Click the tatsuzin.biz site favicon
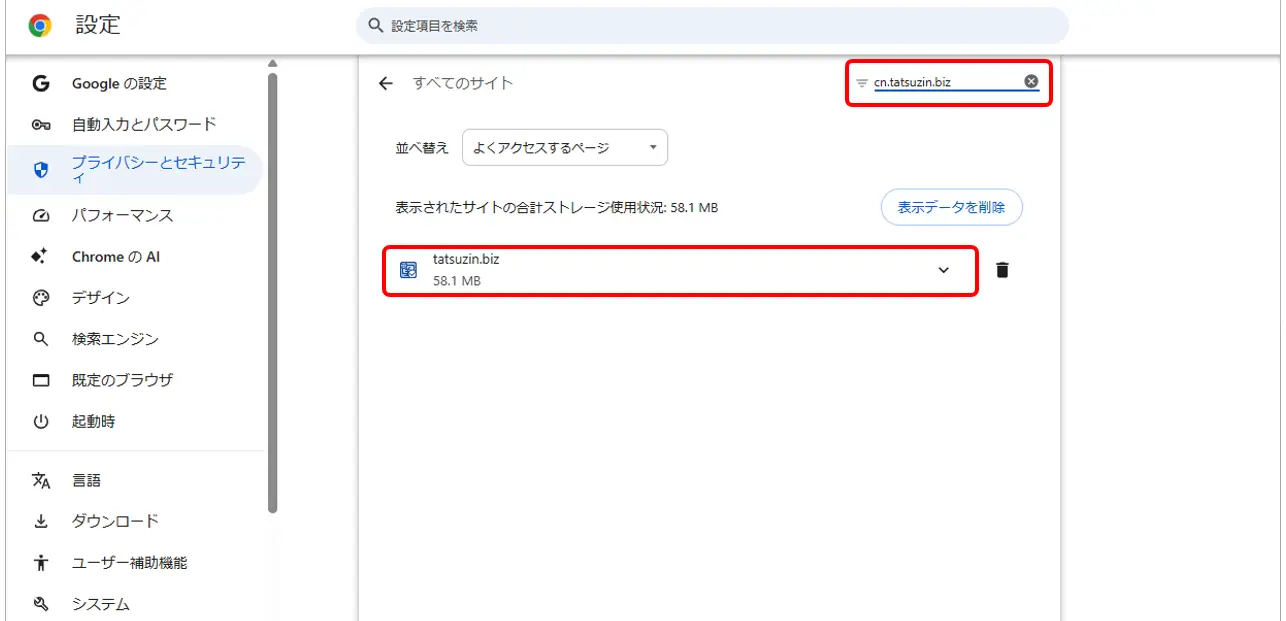This screenshot has height=621, width=1286. point(408,270)
